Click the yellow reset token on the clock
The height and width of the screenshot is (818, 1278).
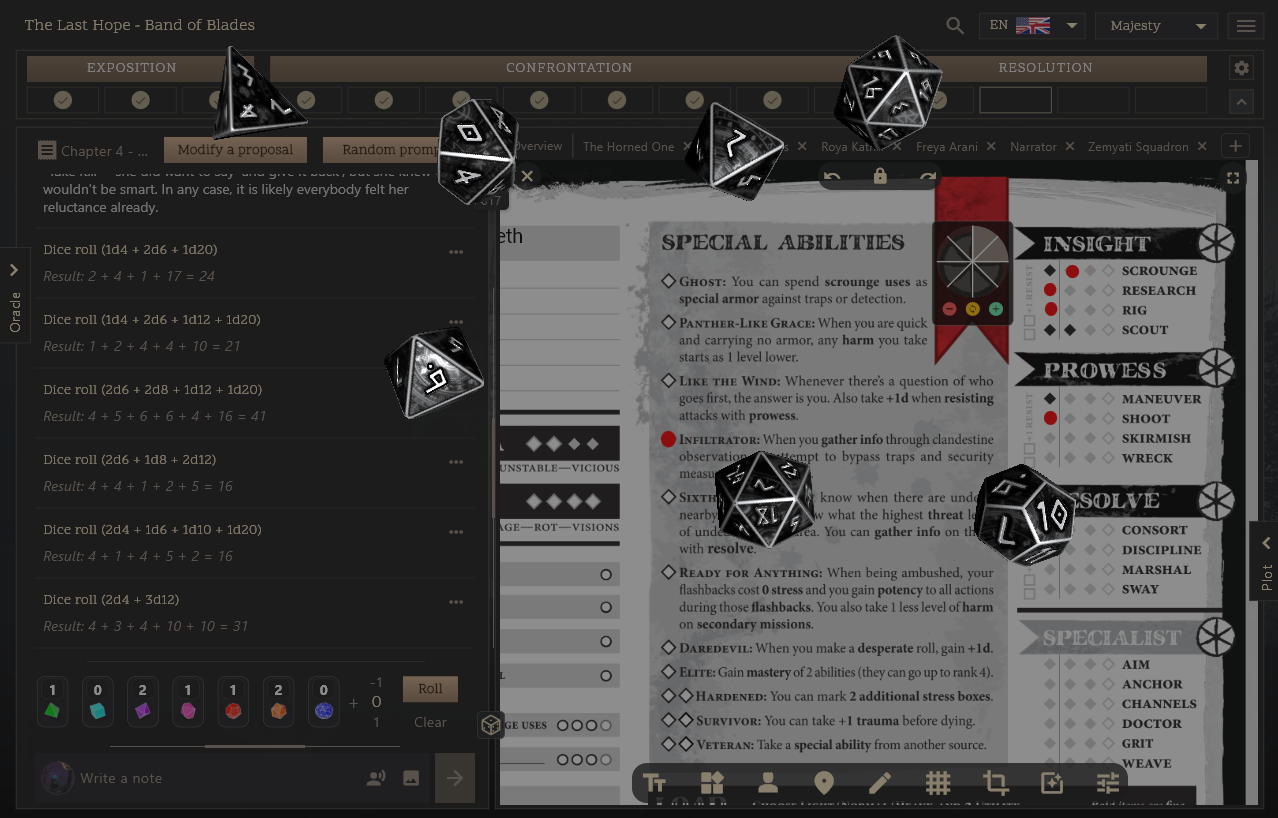[x=973, y=309]
